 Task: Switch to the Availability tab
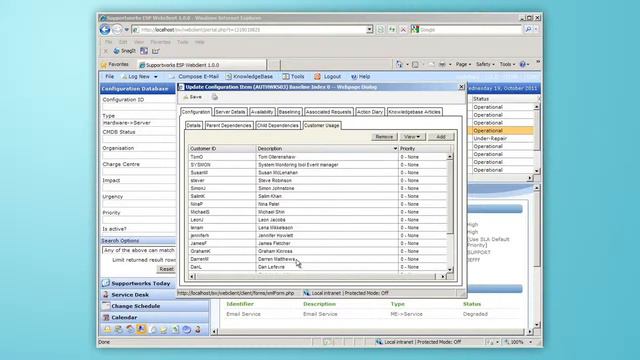coord(262,112)
